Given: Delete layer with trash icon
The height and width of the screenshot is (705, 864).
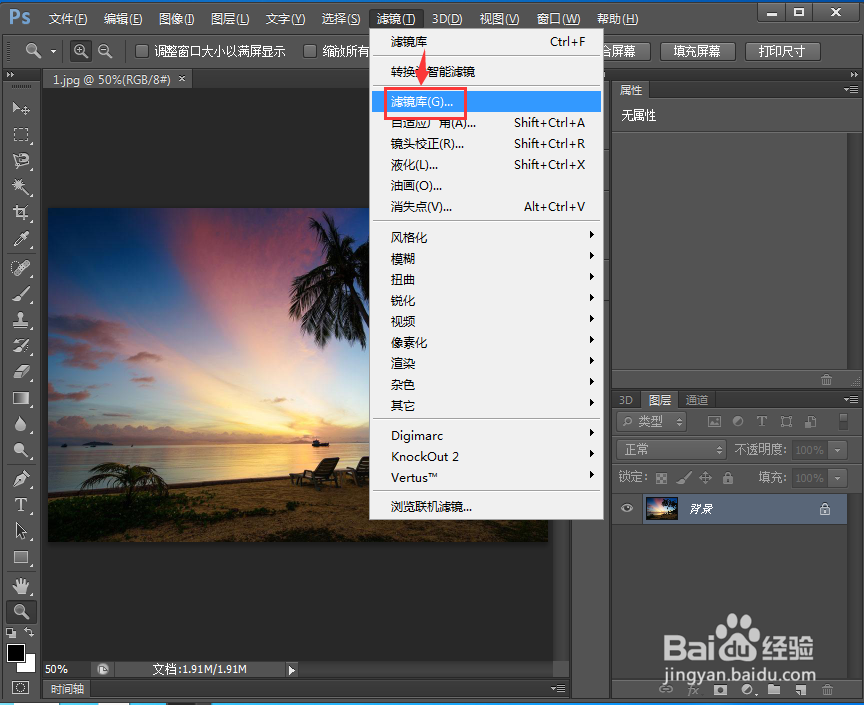Looking at the screenshot, I should click(827, 690).
